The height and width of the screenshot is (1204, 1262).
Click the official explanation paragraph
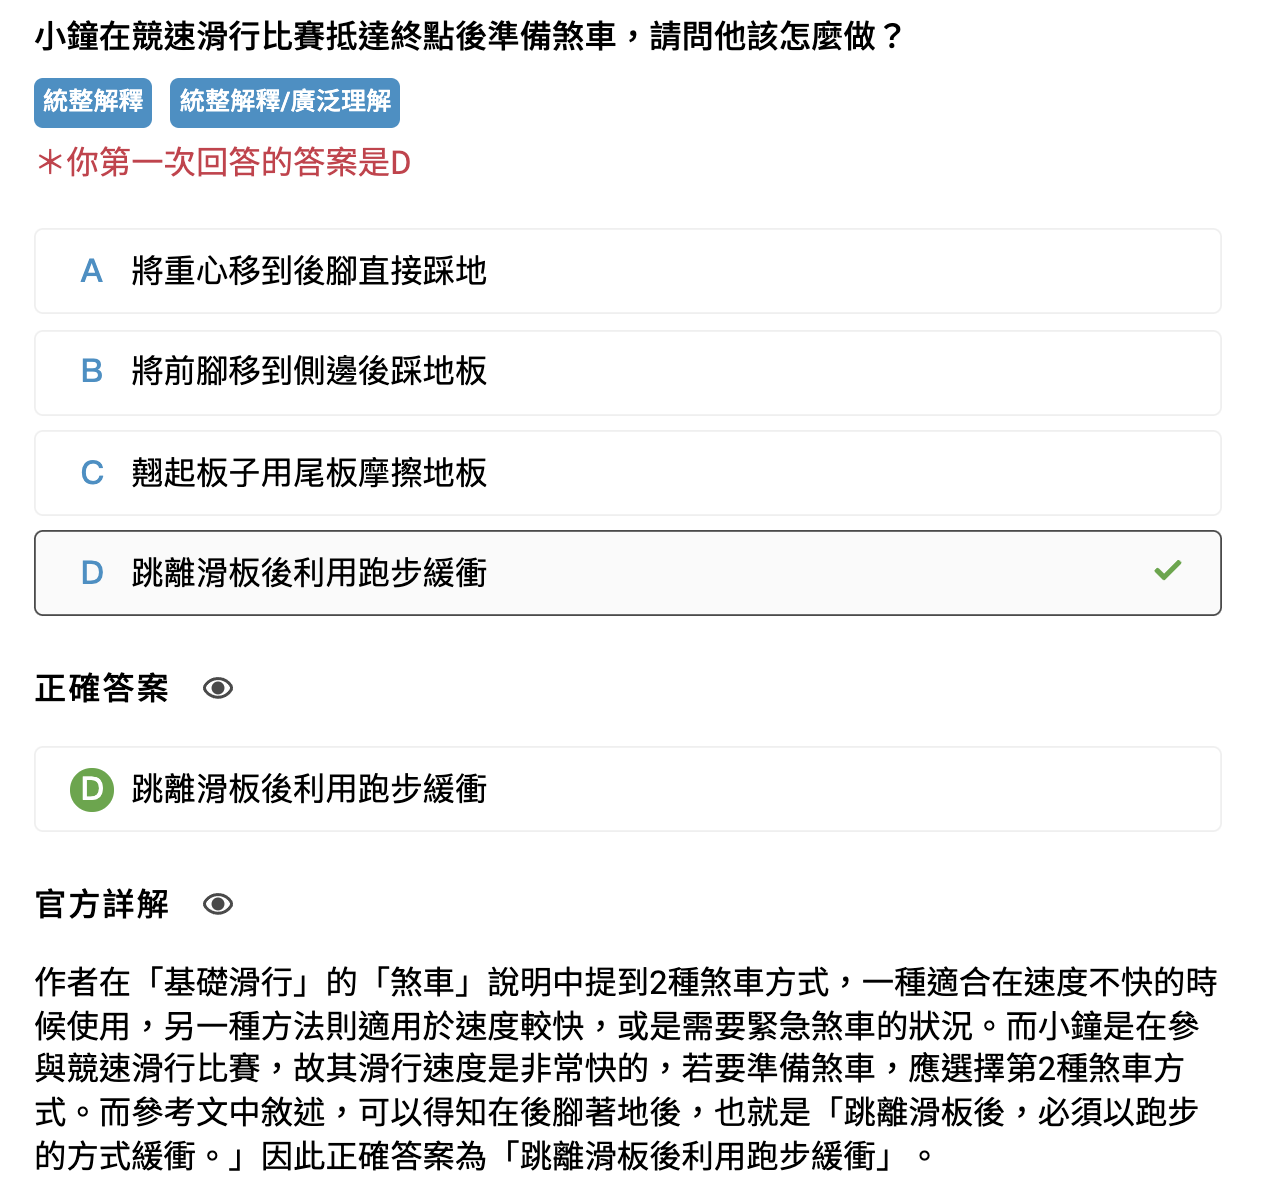(626, 1069)
